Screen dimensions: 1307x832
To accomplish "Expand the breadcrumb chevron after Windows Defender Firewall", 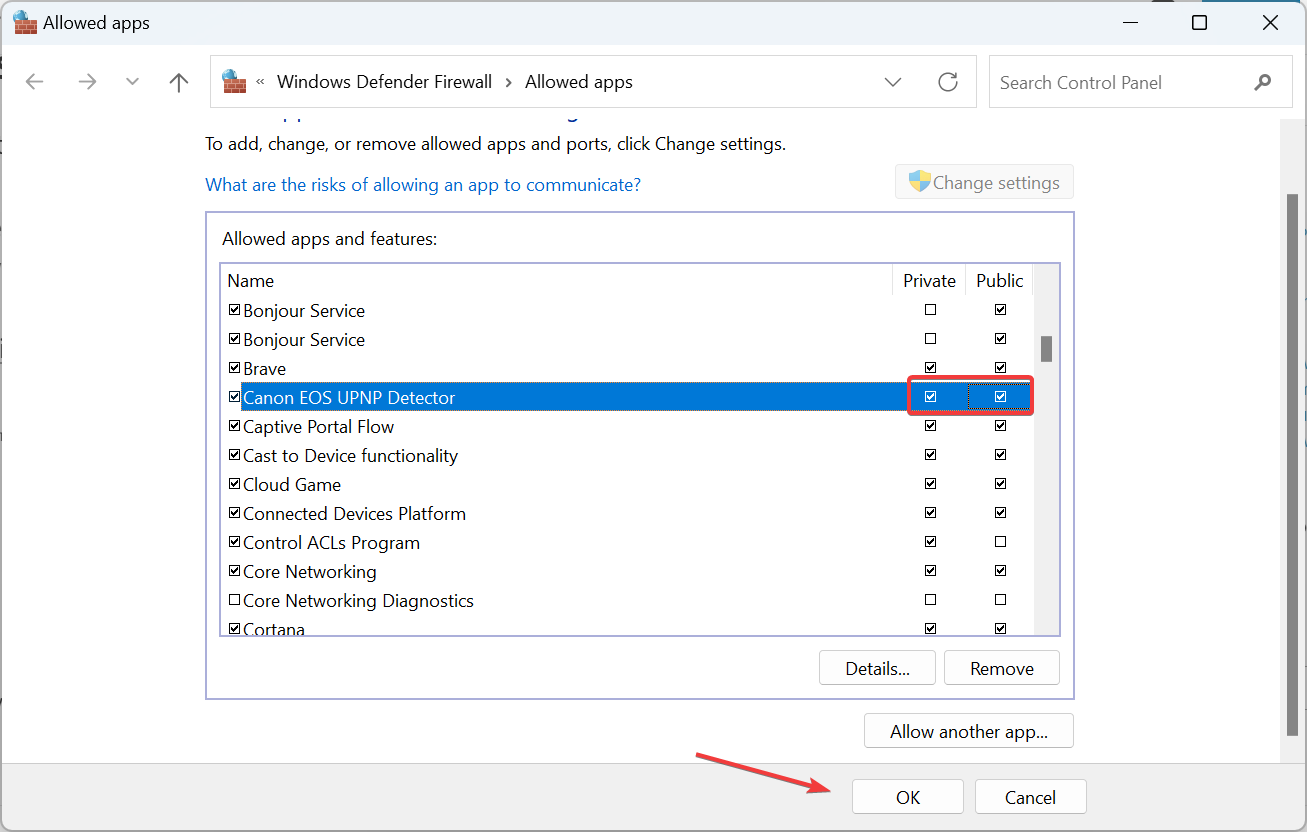I will (509, 82).
